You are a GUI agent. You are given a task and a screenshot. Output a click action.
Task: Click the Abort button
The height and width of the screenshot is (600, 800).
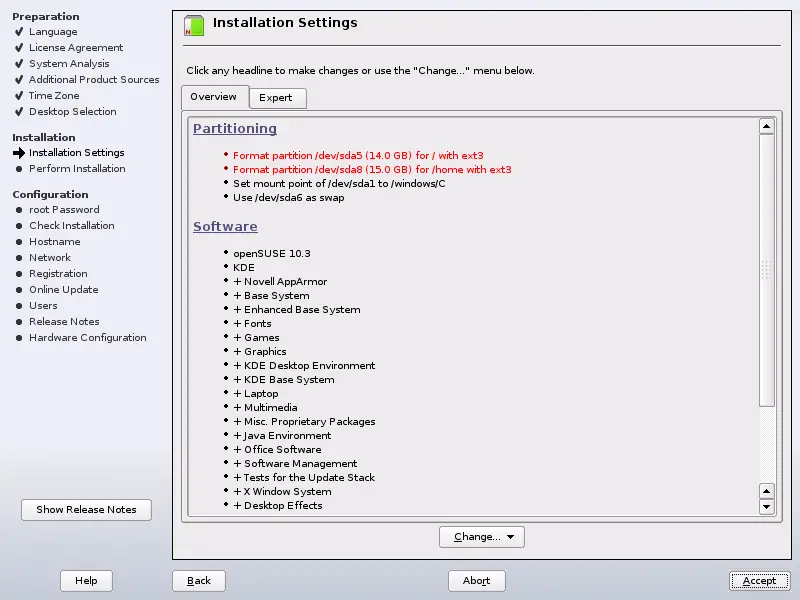(x=477, y=581)
